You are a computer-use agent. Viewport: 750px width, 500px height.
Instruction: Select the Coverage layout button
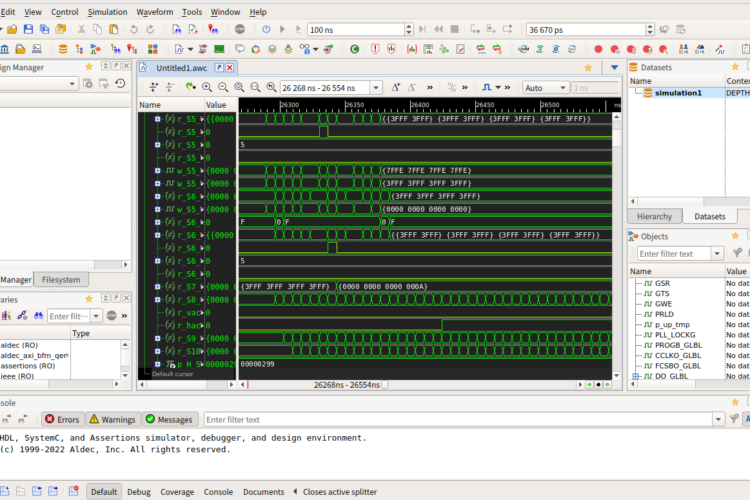pos(177,492)
